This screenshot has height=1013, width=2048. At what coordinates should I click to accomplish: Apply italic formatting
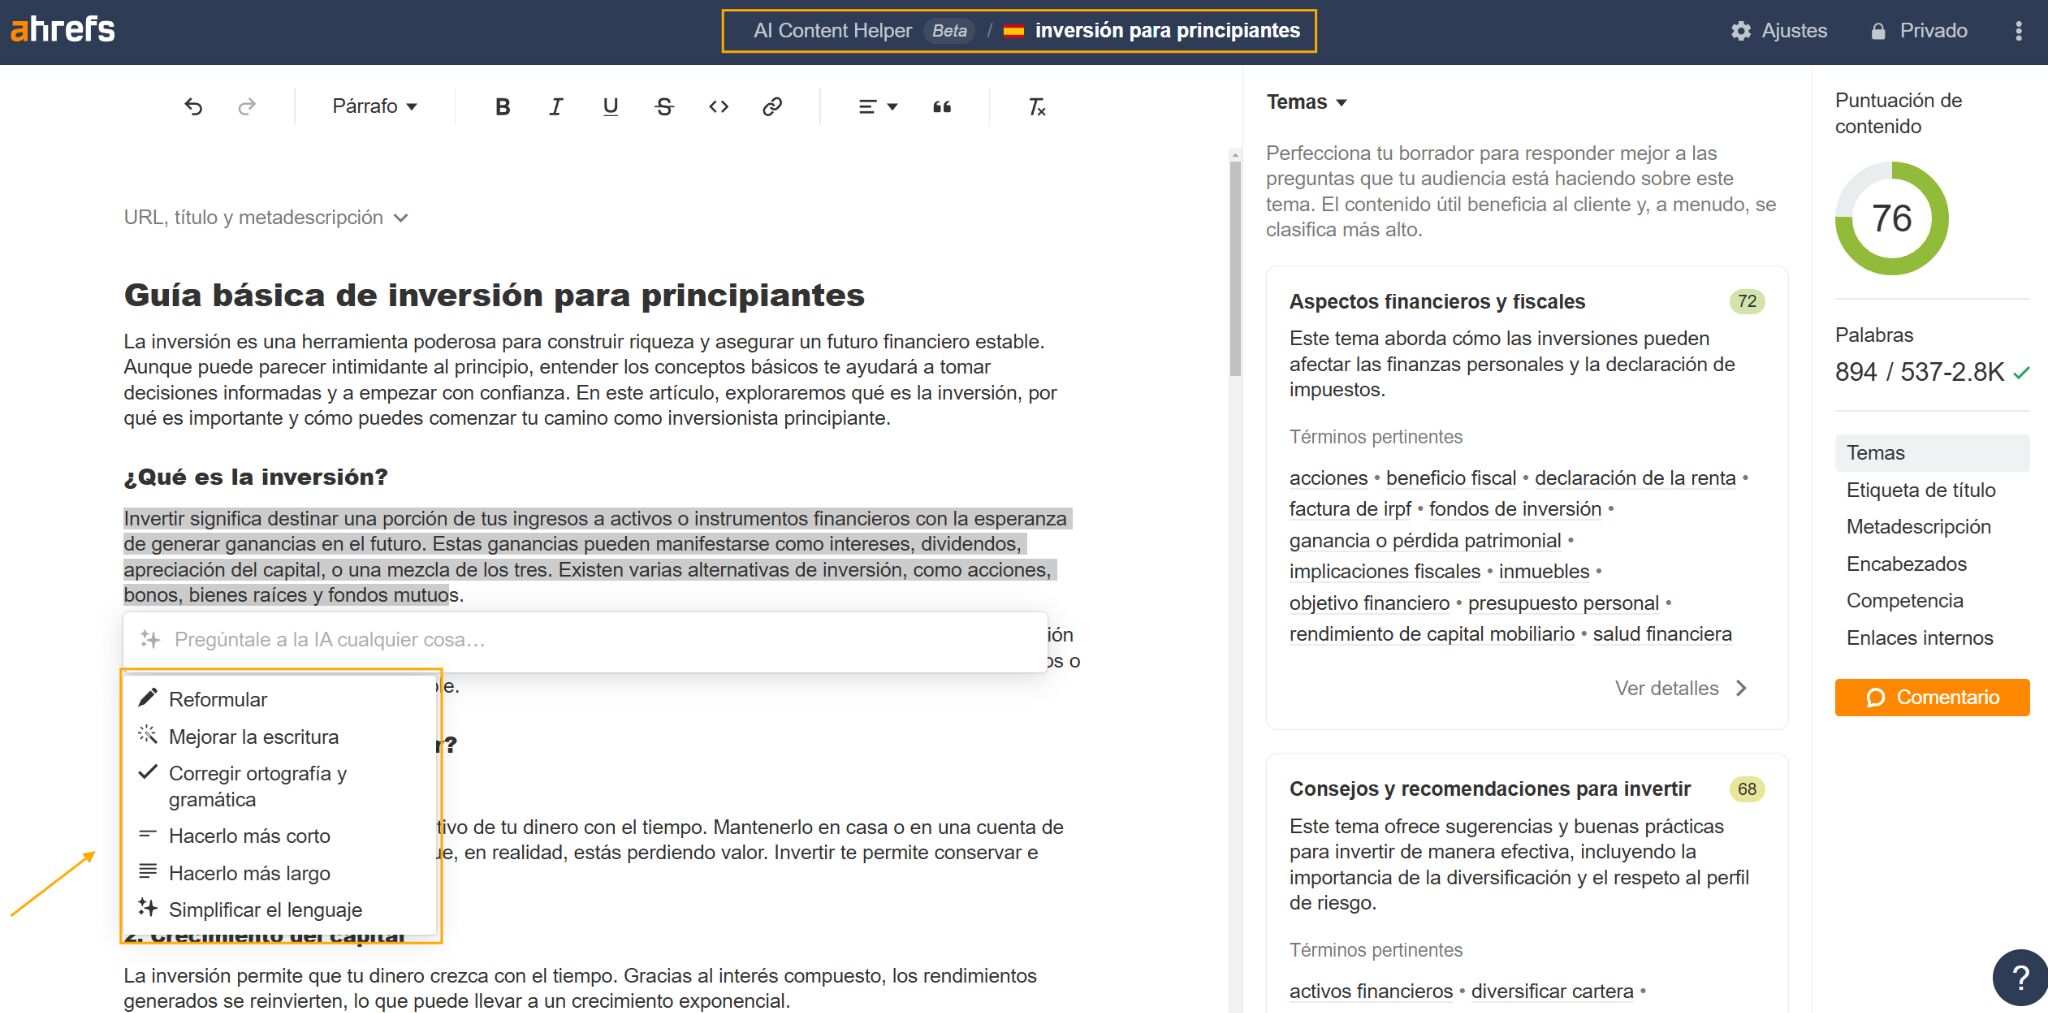pos(556,106)
